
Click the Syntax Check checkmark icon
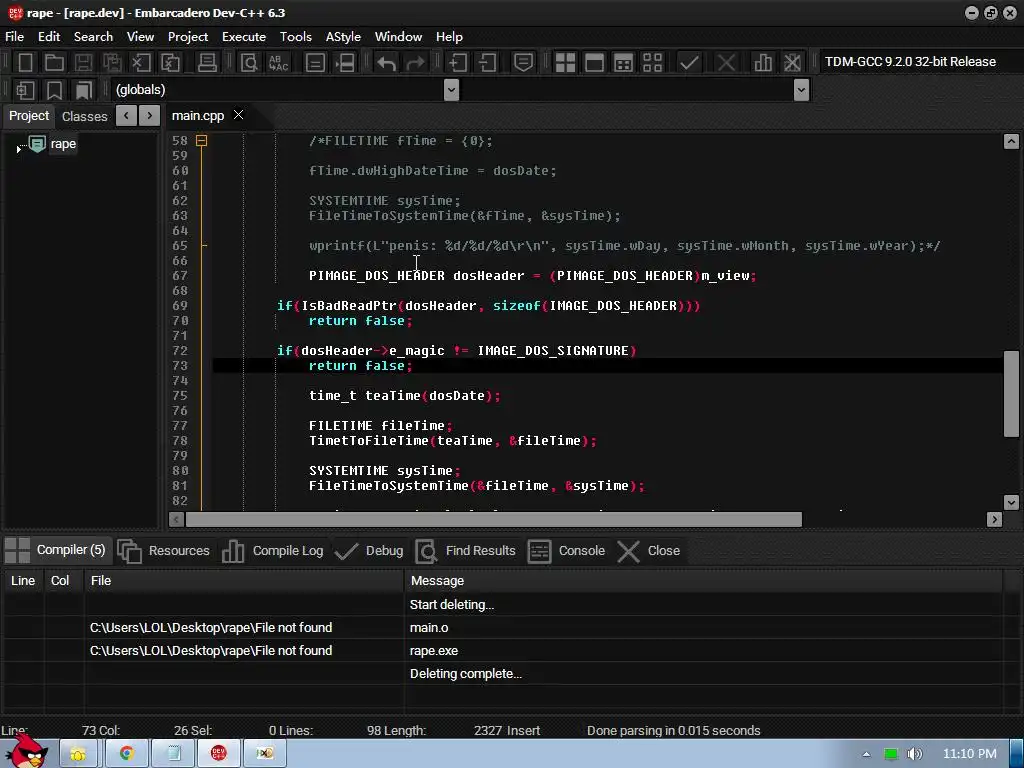(x=689, y=63)
